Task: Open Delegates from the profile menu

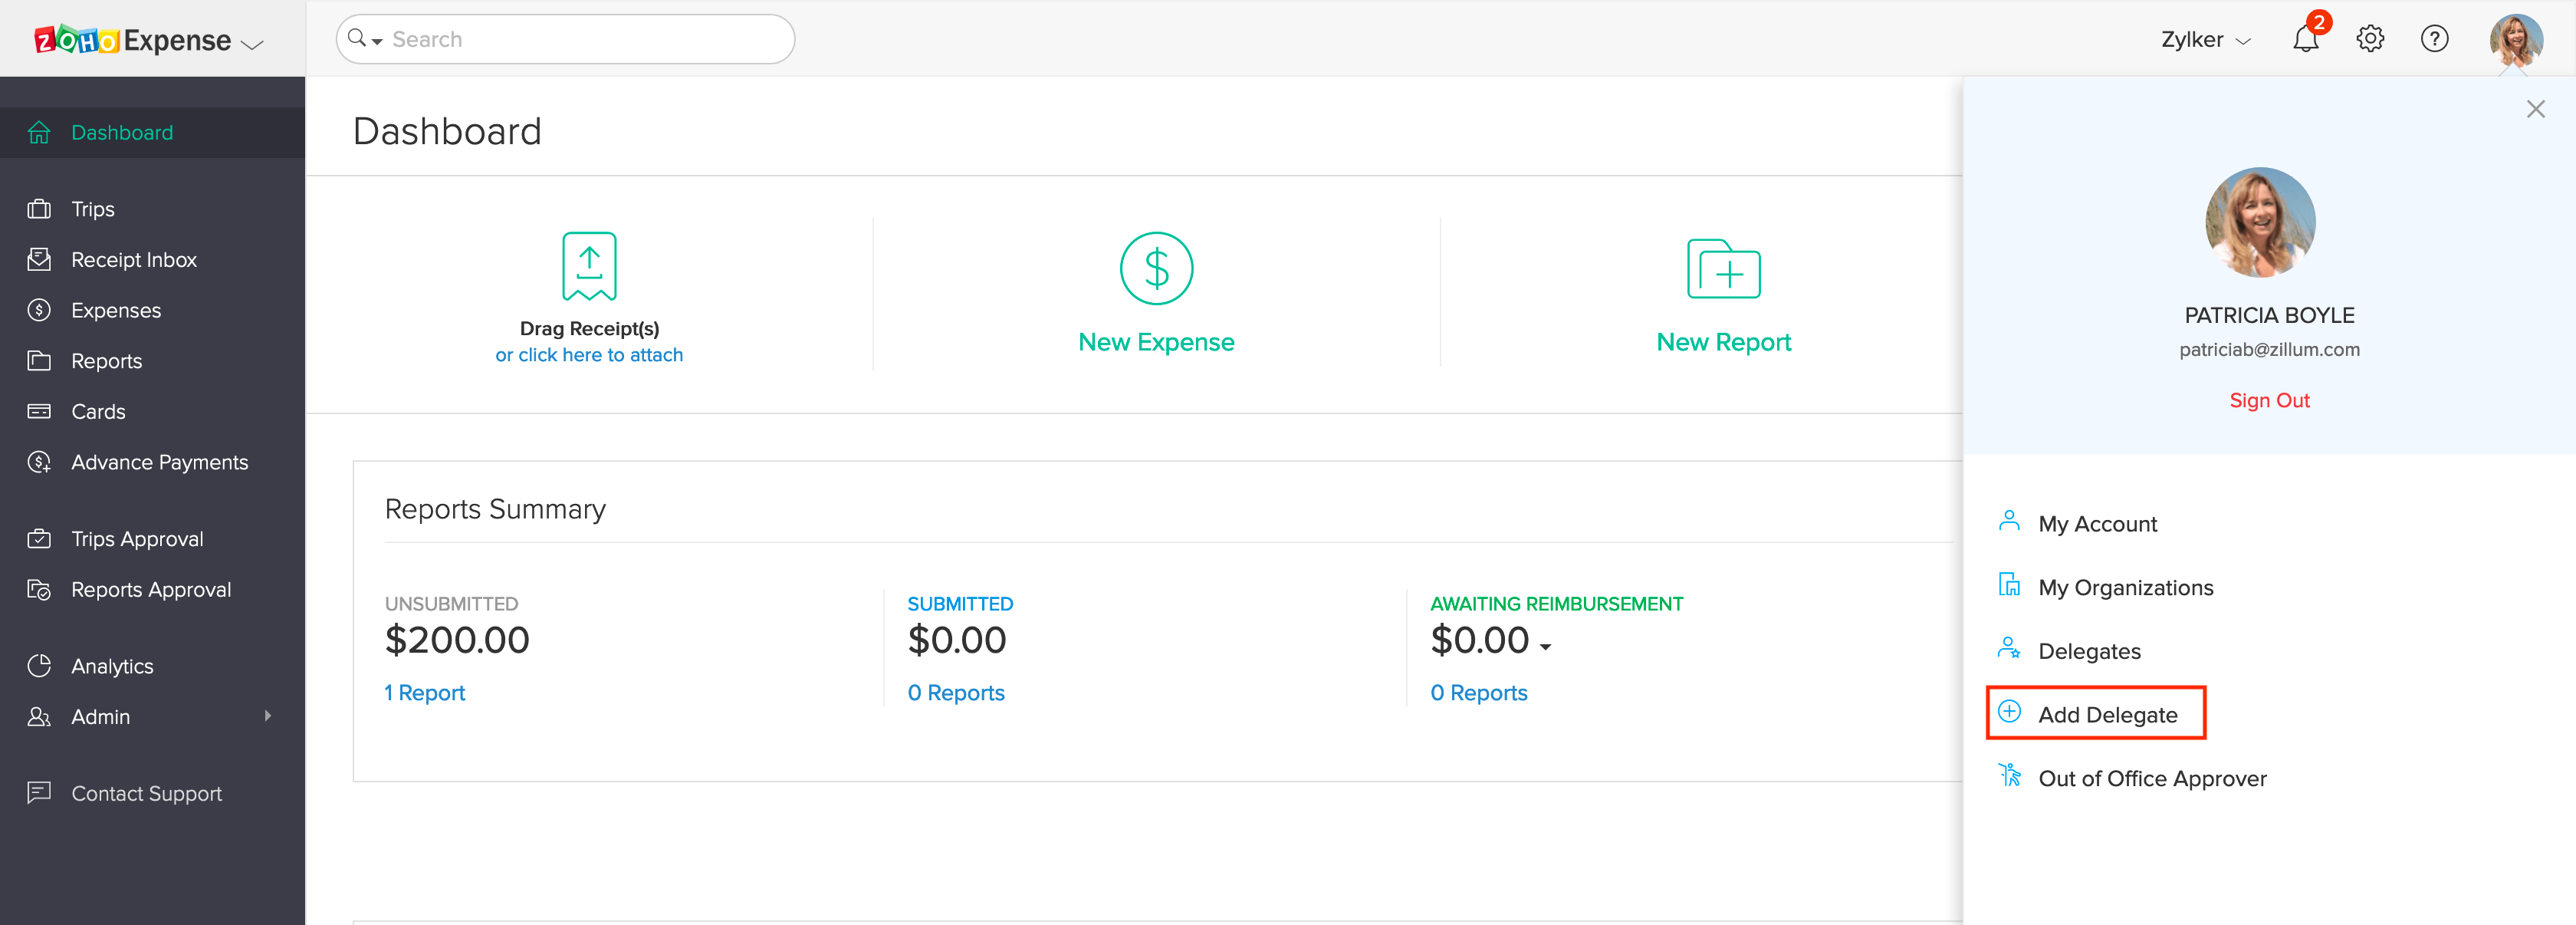Action: tap(2090, 650)
